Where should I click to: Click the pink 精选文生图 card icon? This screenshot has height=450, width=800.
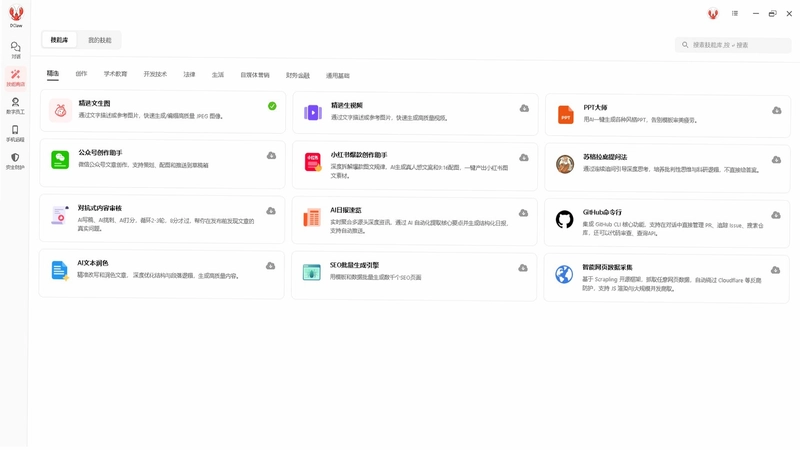point(60,110)
